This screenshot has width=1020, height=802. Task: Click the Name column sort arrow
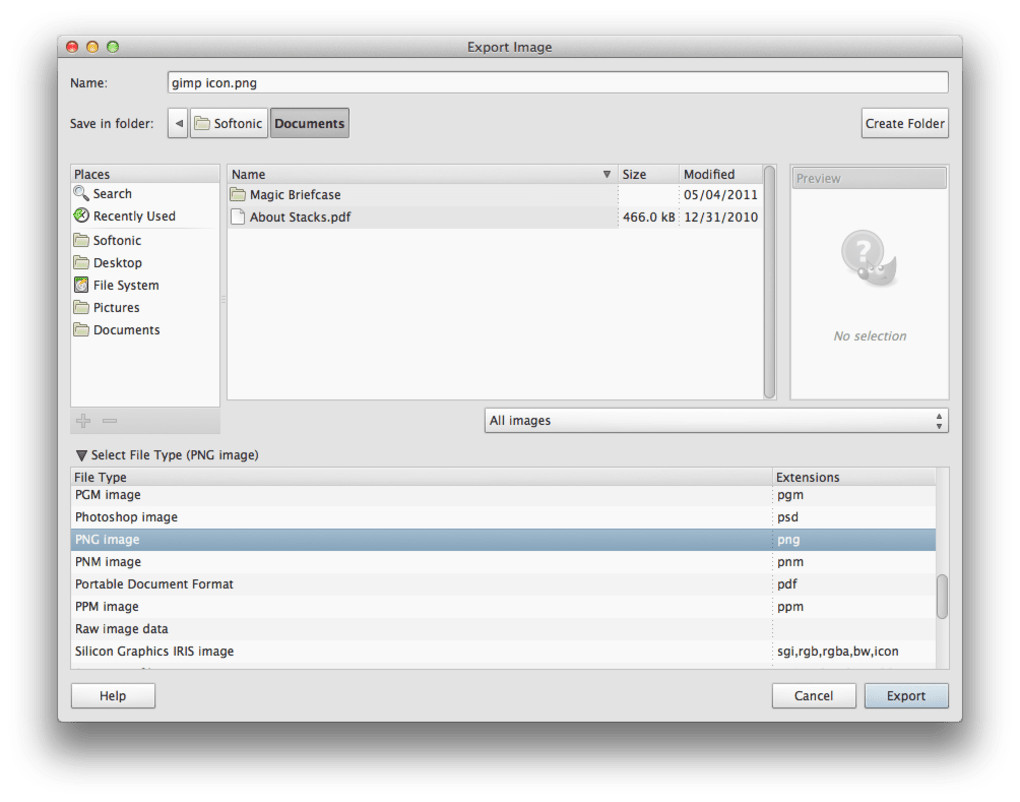[x=606, y=174]
